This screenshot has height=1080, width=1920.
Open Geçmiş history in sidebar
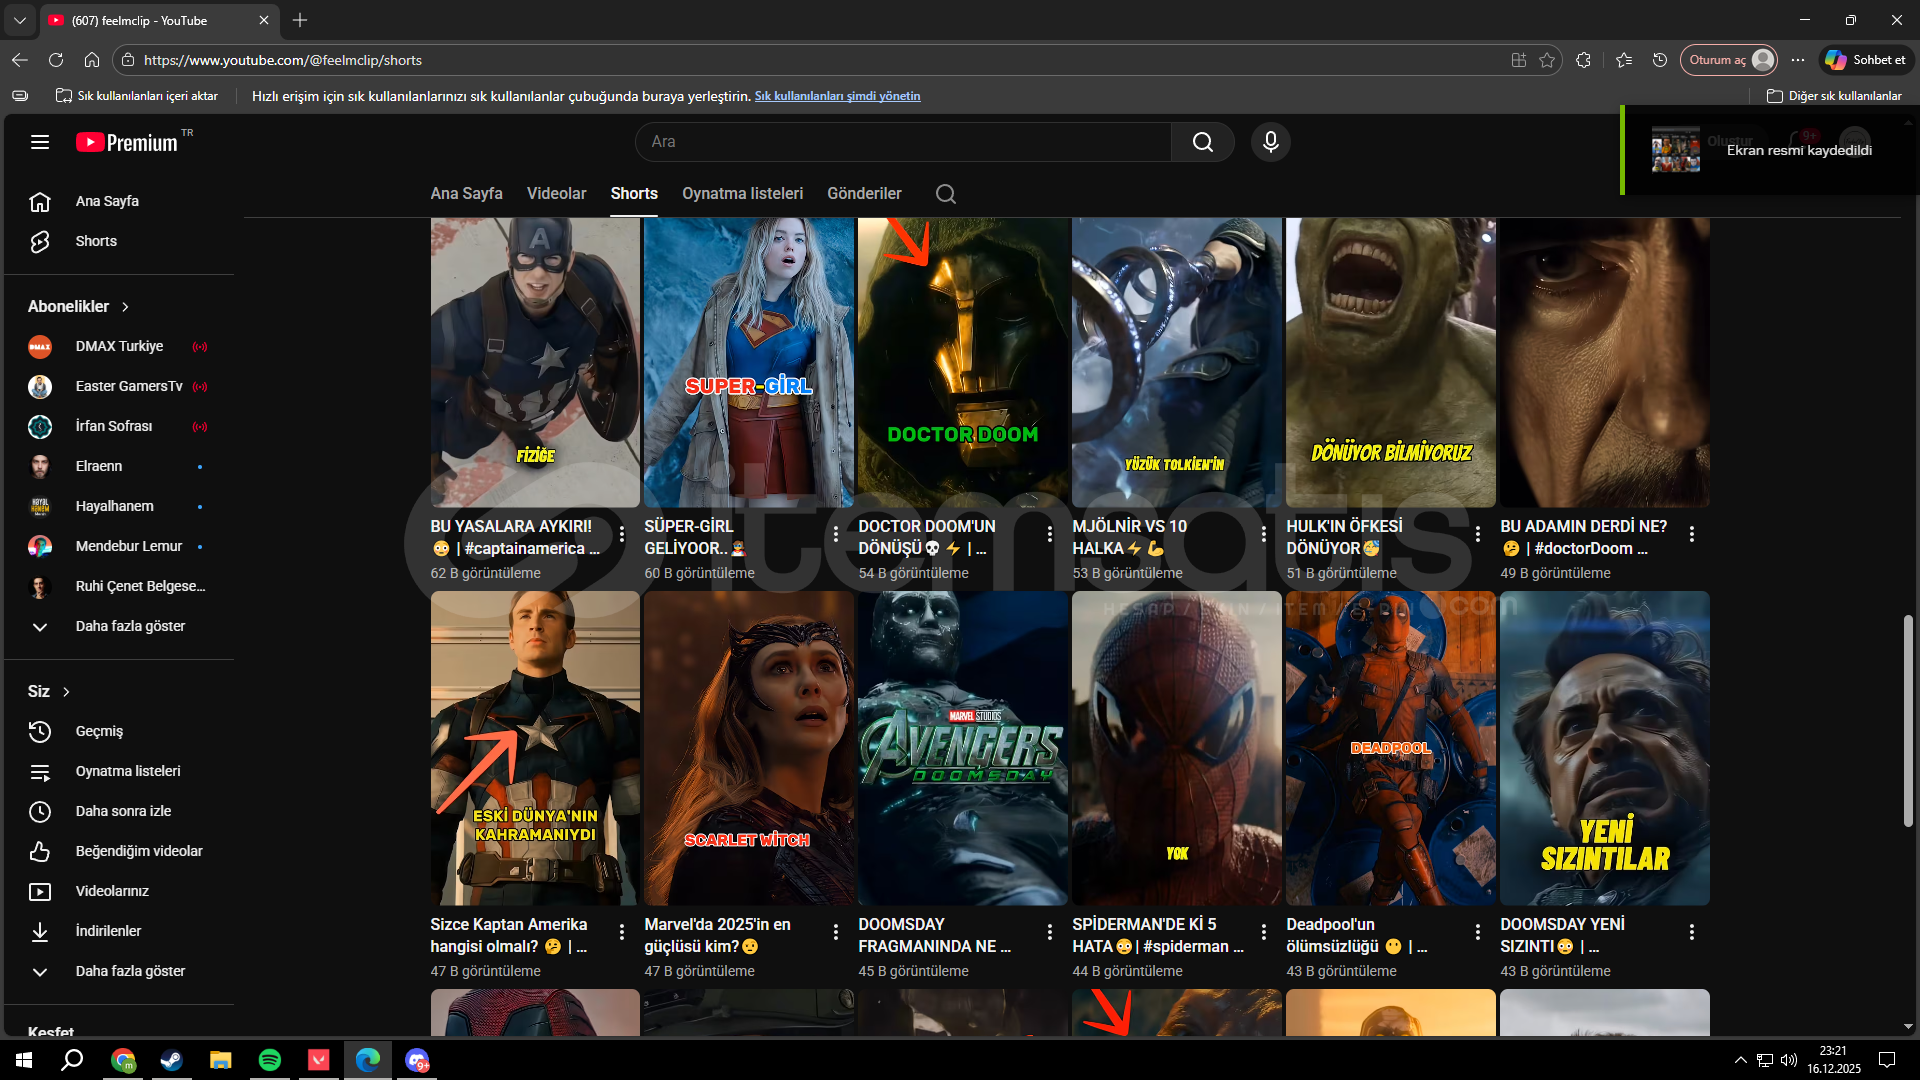pos(99,731)
